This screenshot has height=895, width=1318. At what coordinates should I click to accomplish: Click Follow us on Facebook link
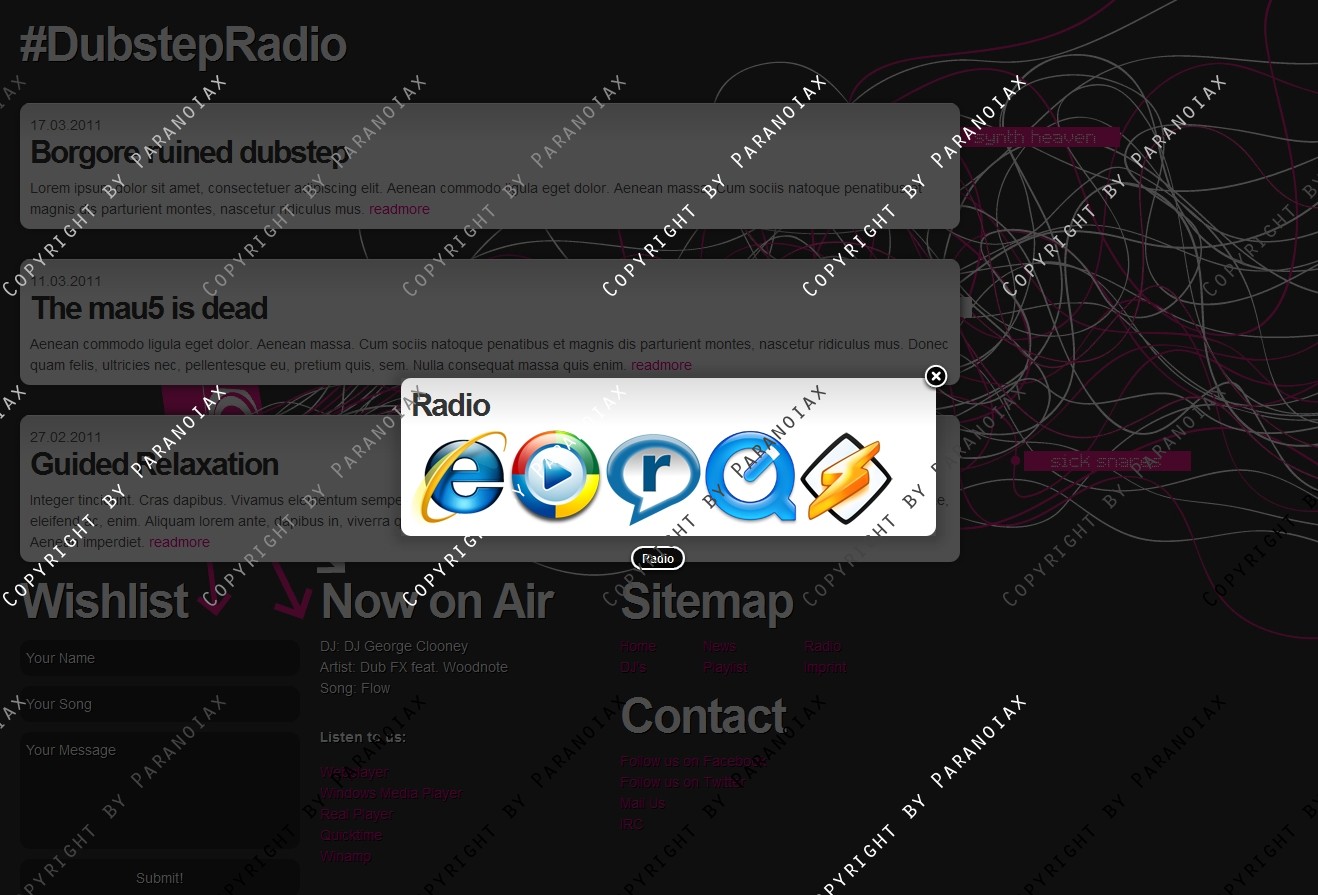[x=692, y=761]
